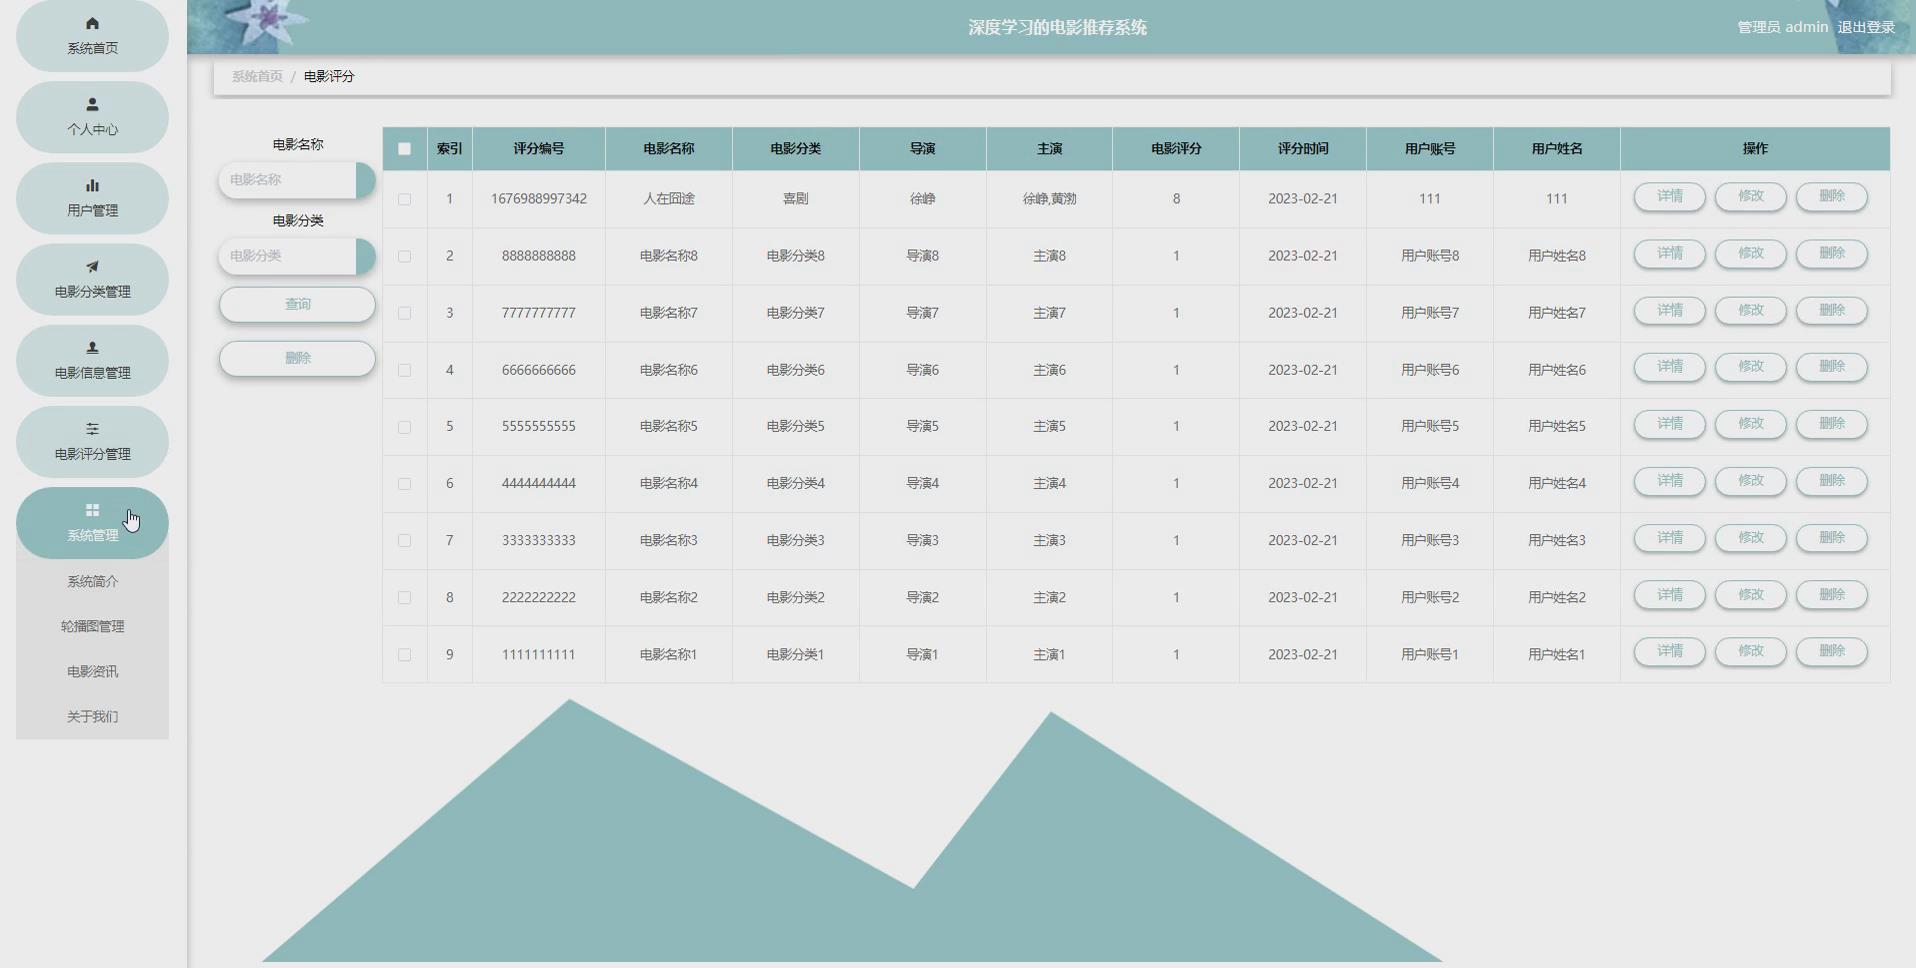The width and height of the screenshot is (1916, 968).
Task: Delete the 电影名称8 row
Action: coord(1831,253)
